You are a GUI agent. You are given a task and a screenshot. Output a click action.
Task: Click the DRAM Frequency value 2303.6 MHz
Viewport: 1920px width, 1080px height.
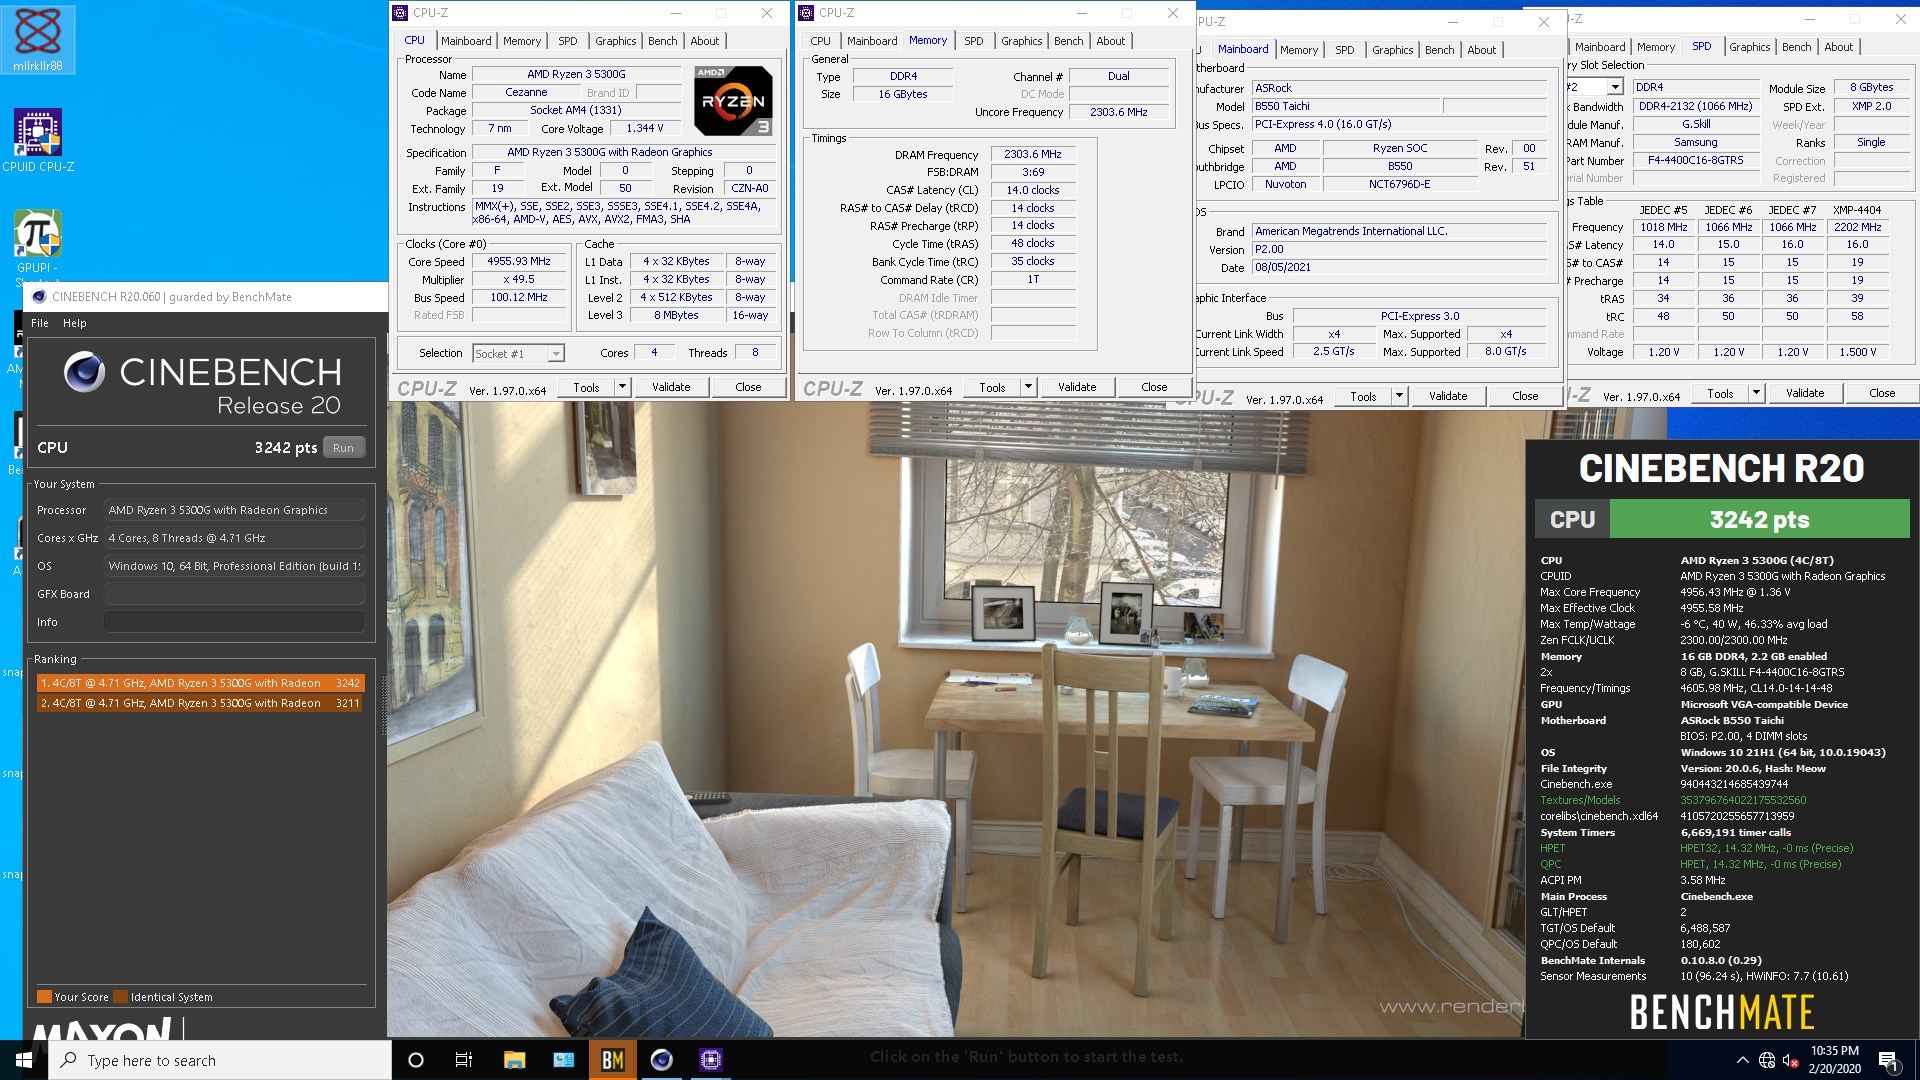click(x=1033, y=155)
